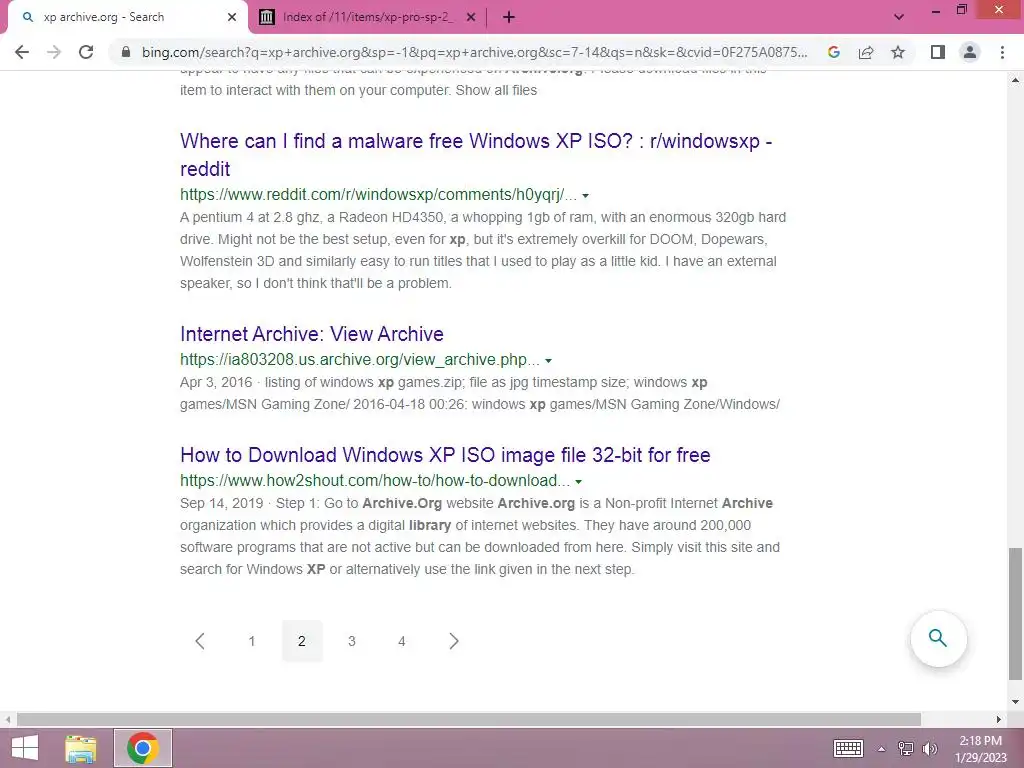1024x768 pixels.
Task: Close the 'Index of /11/items' tab
Action: 471,17
